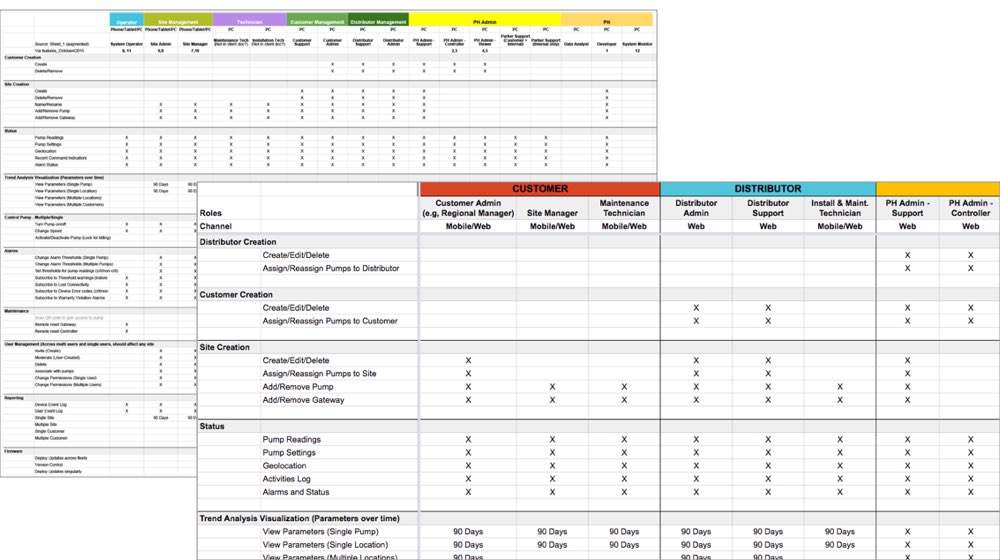Select PH Admin - Support X in Assign/Reassign Pumps to Distributor row
Viewport: 1000px width, 560px height.
pyautogui.click(x=908, y=268)
